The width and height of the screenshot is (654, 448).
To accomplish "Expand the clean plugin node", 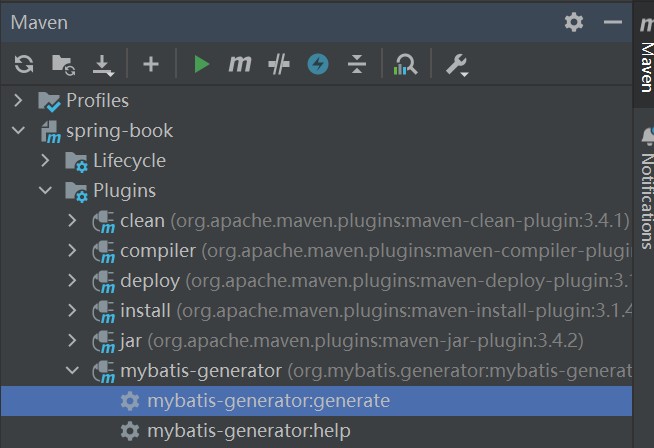I will tap(72, 221).
